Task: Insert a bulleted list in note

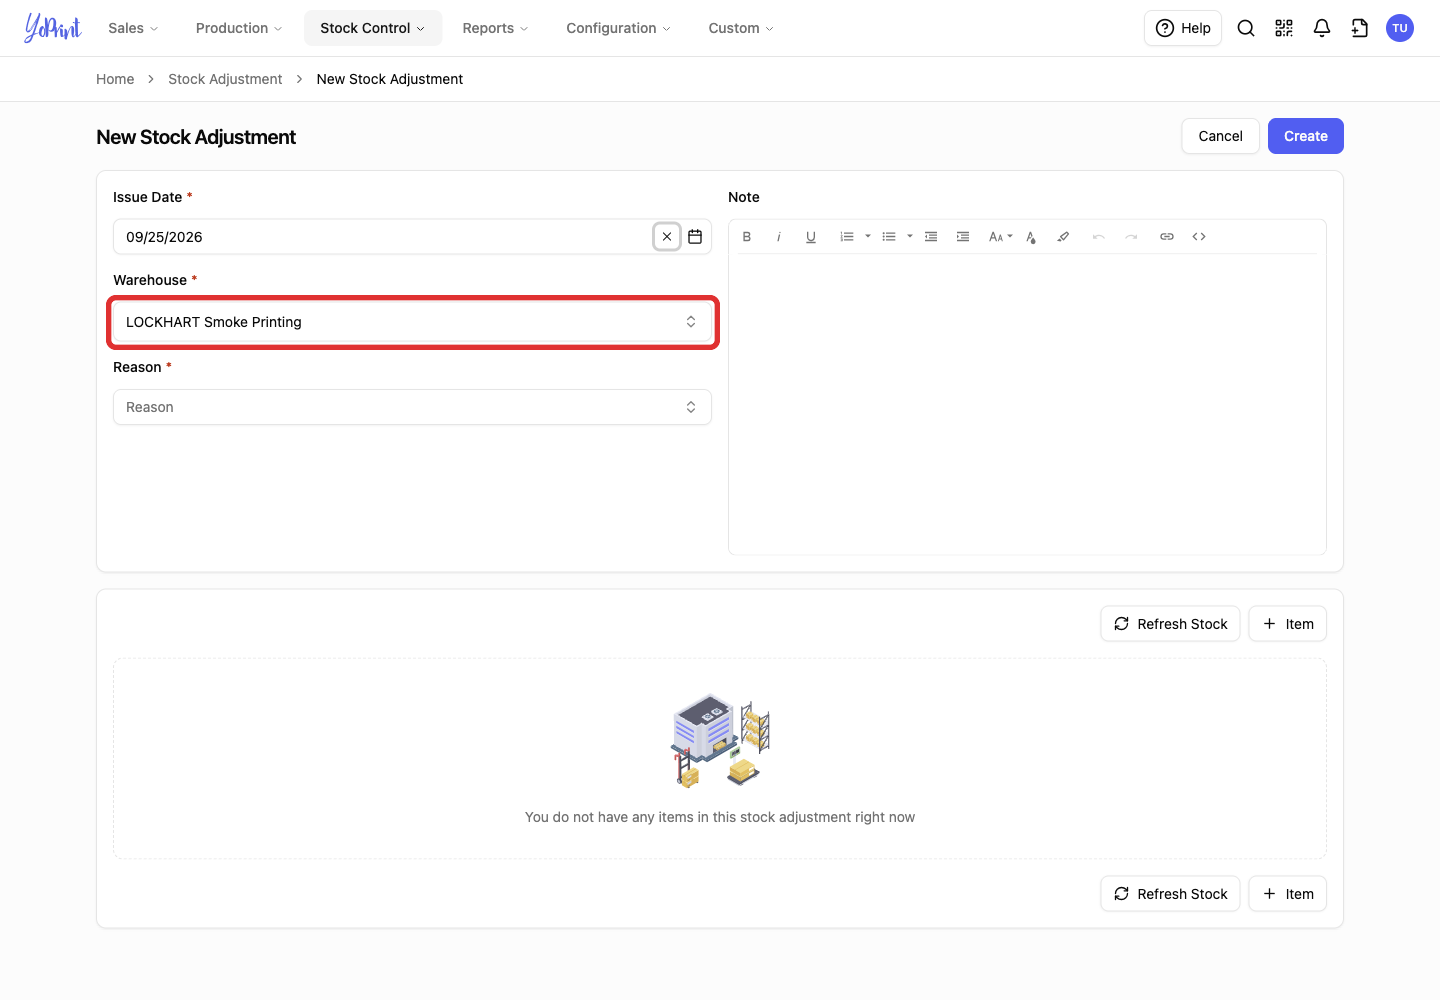Action: [x=889, y=237]
